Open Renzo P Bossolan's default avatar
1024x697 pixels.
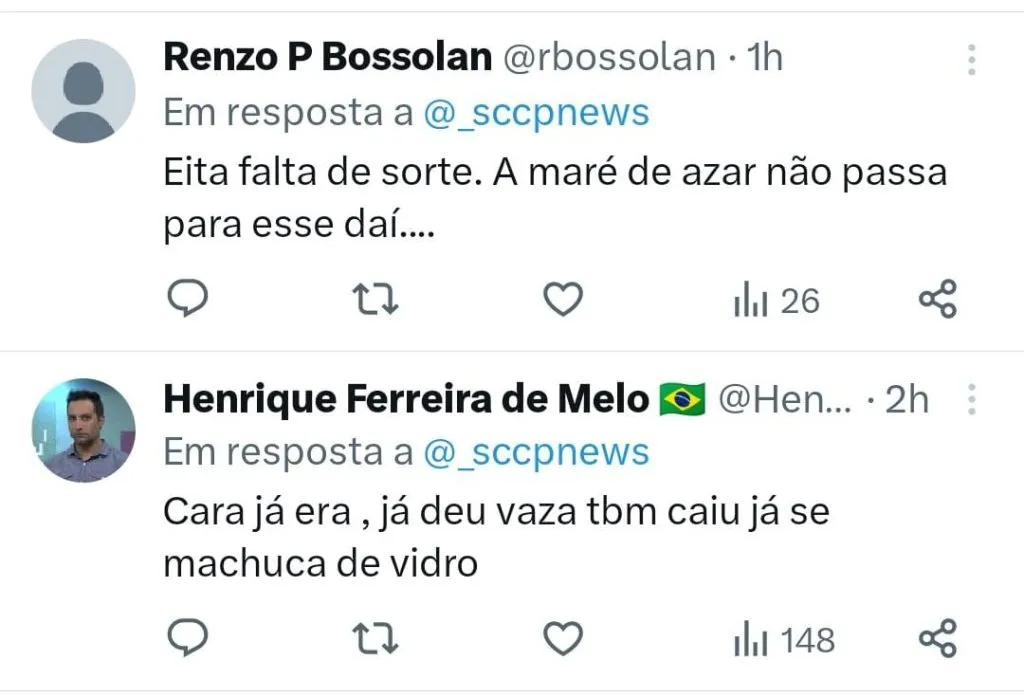pyautogui.click(x=83, y=91)
